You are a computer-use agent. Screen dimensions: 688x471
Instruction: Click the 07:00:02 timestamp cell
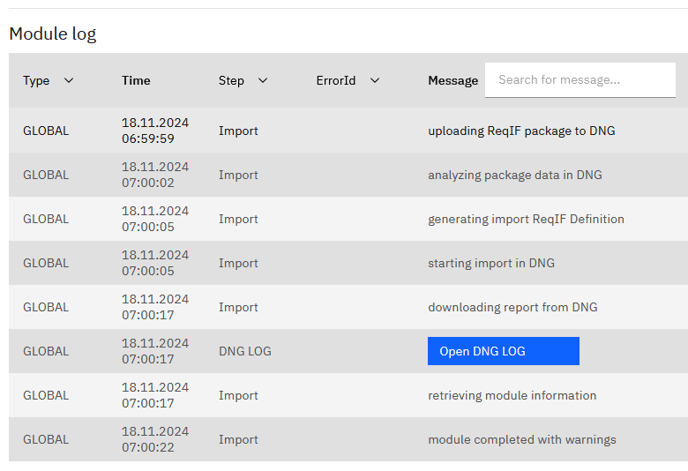[154, 175]
